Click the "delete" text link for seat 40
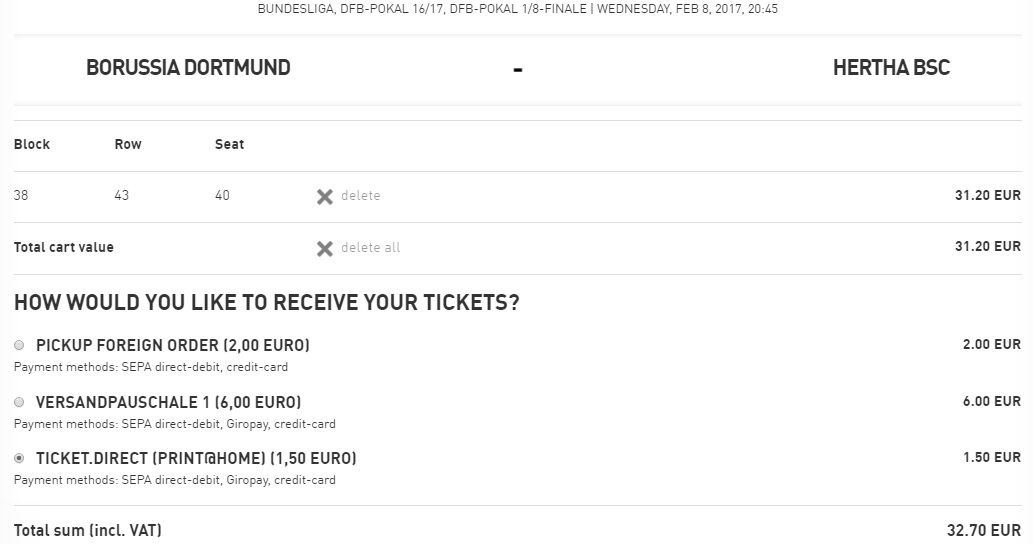The width and height of the screenshot is (1033, 544). pyautogui.click(x=360, y=196)
